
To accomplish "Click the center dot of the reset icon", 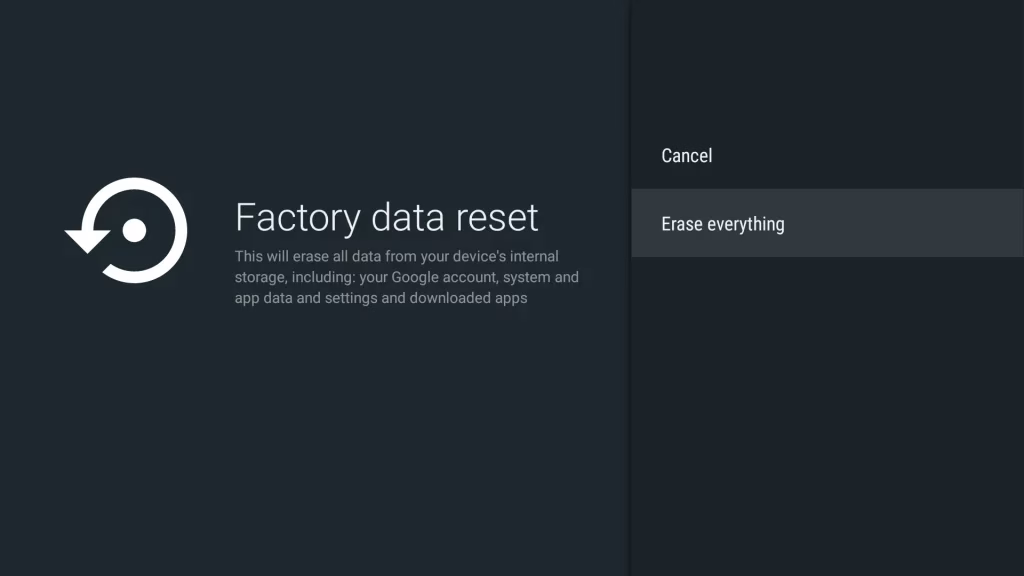I will coord(134,231).
